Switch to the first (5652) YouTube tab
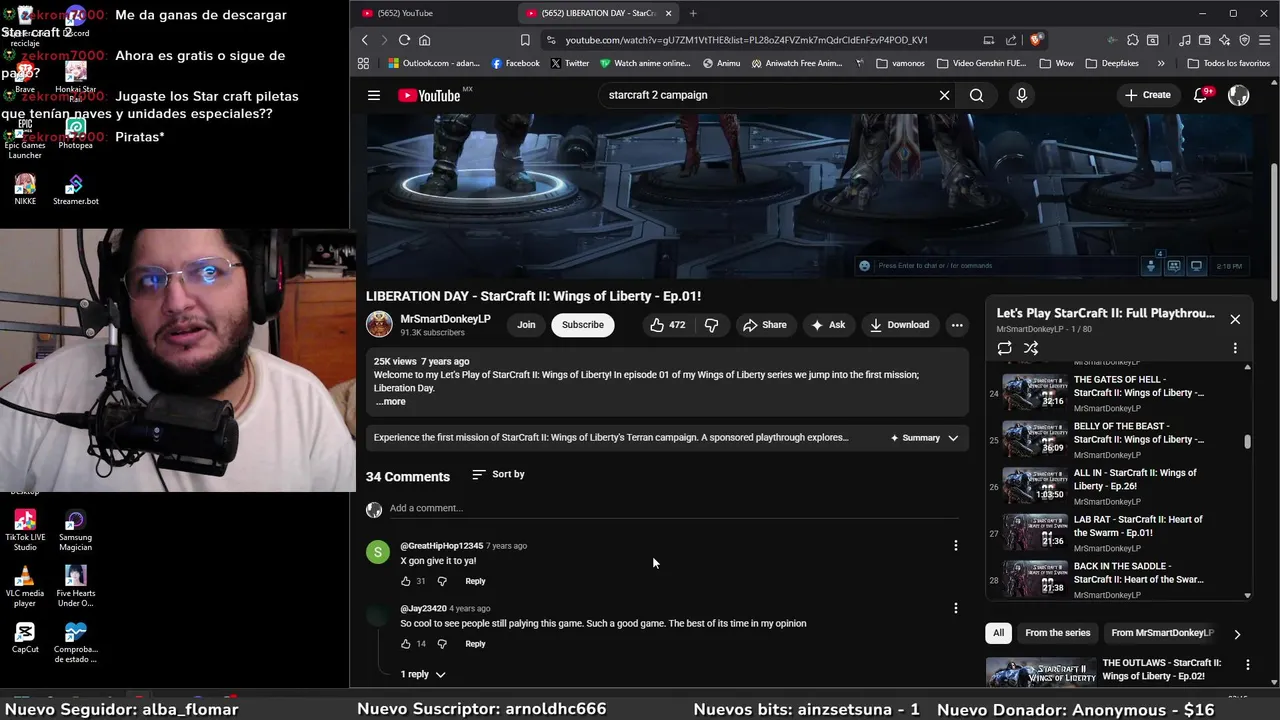The width and height of the screenshot is (1280, 720). pyautogui.click(x=430, y=13)
